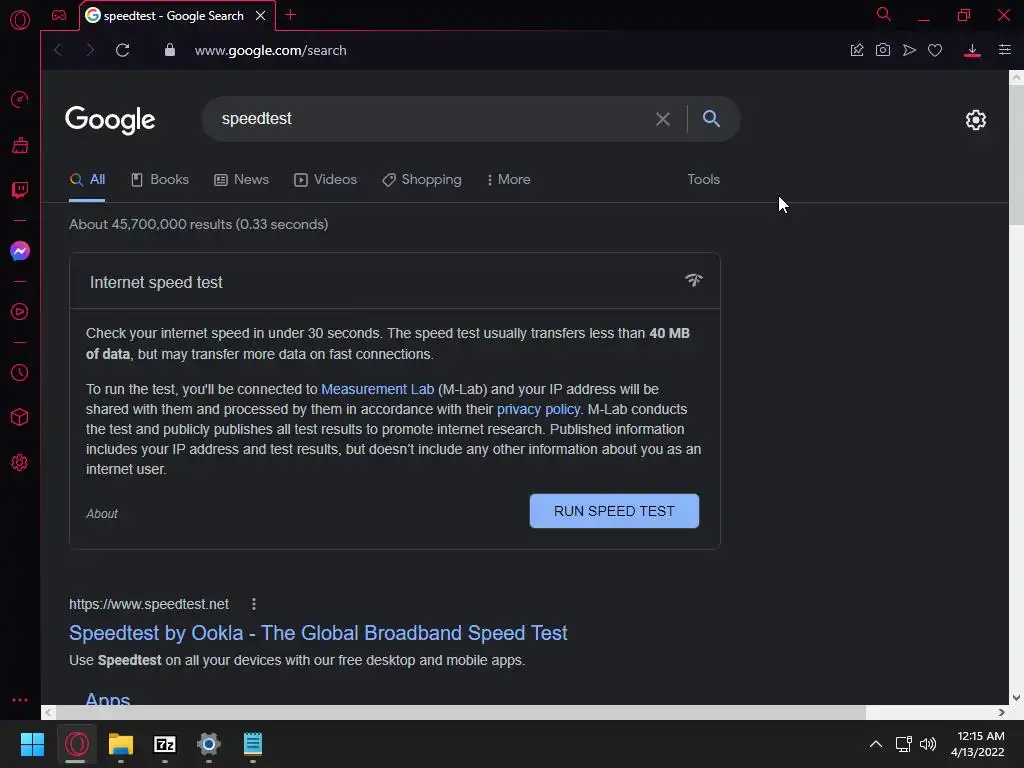The image size is (1024, 768).
Task: Open speedtest.net result options menu
Action: pyautogui.click(x=253, y=604)
